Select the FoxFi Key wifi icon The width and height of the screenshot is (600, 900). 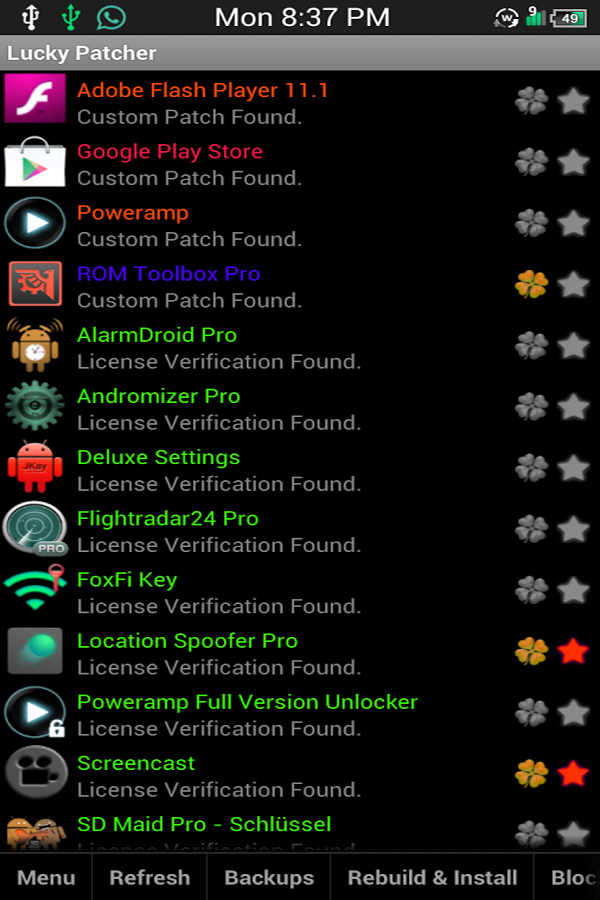point(35,588)
